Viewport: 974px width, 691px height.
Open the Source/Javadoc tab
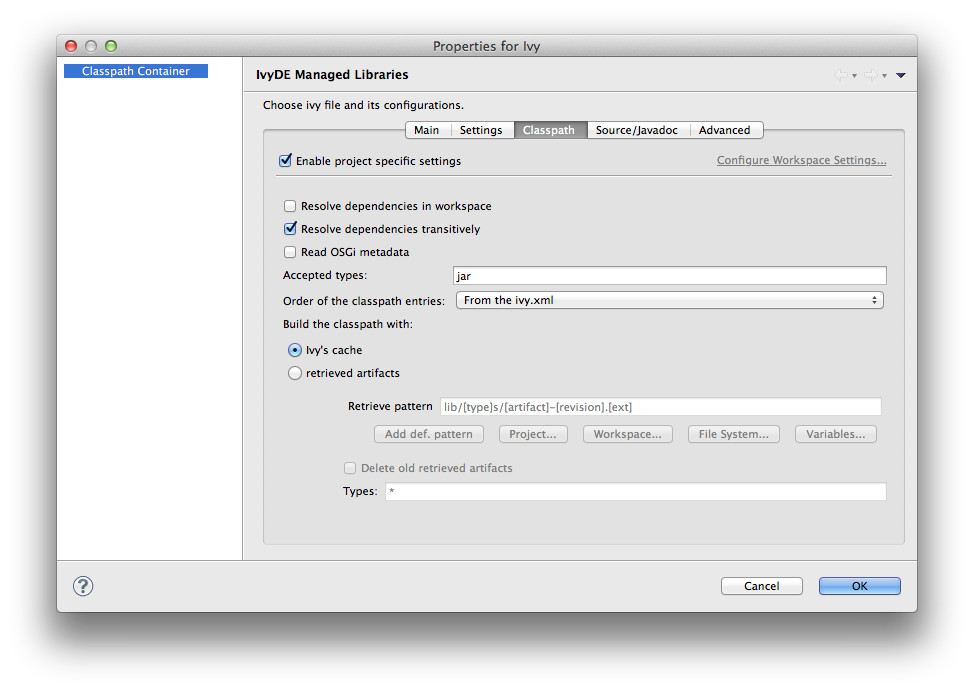point(636,130)
